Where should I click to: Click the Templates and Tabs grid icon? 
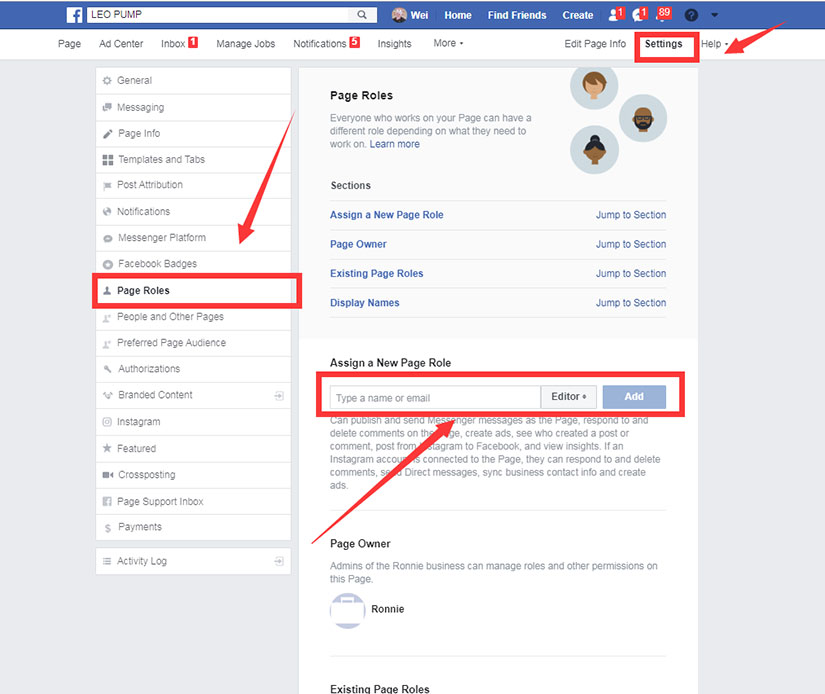108,160
